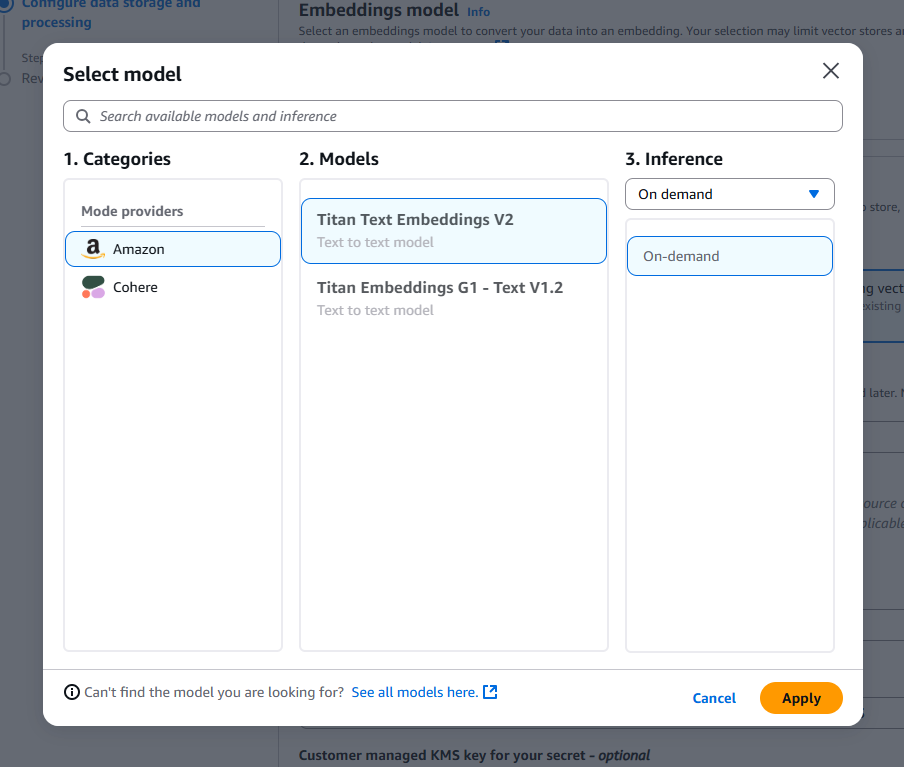Click the external link icon beside 'See all models here'
This screenshot has height=767, width=904.
click(x=489, y=691)
